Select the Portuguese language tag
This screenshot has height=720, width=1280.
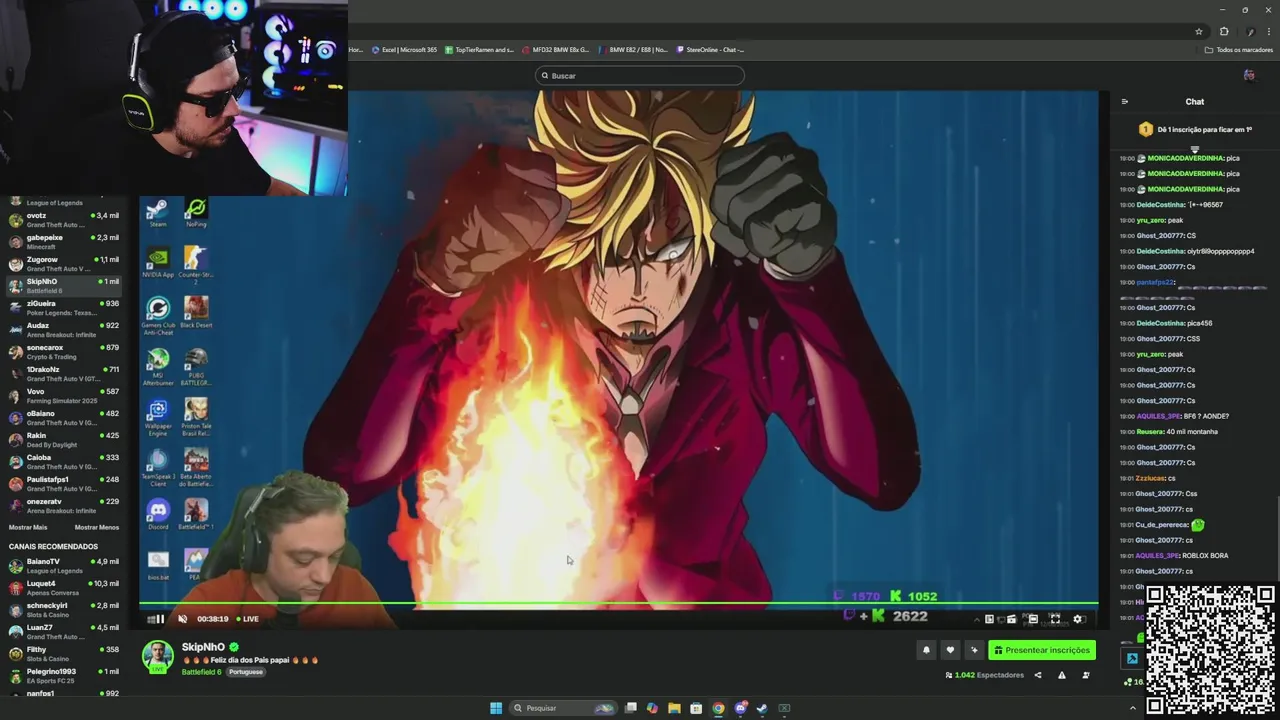pos(245,672)
